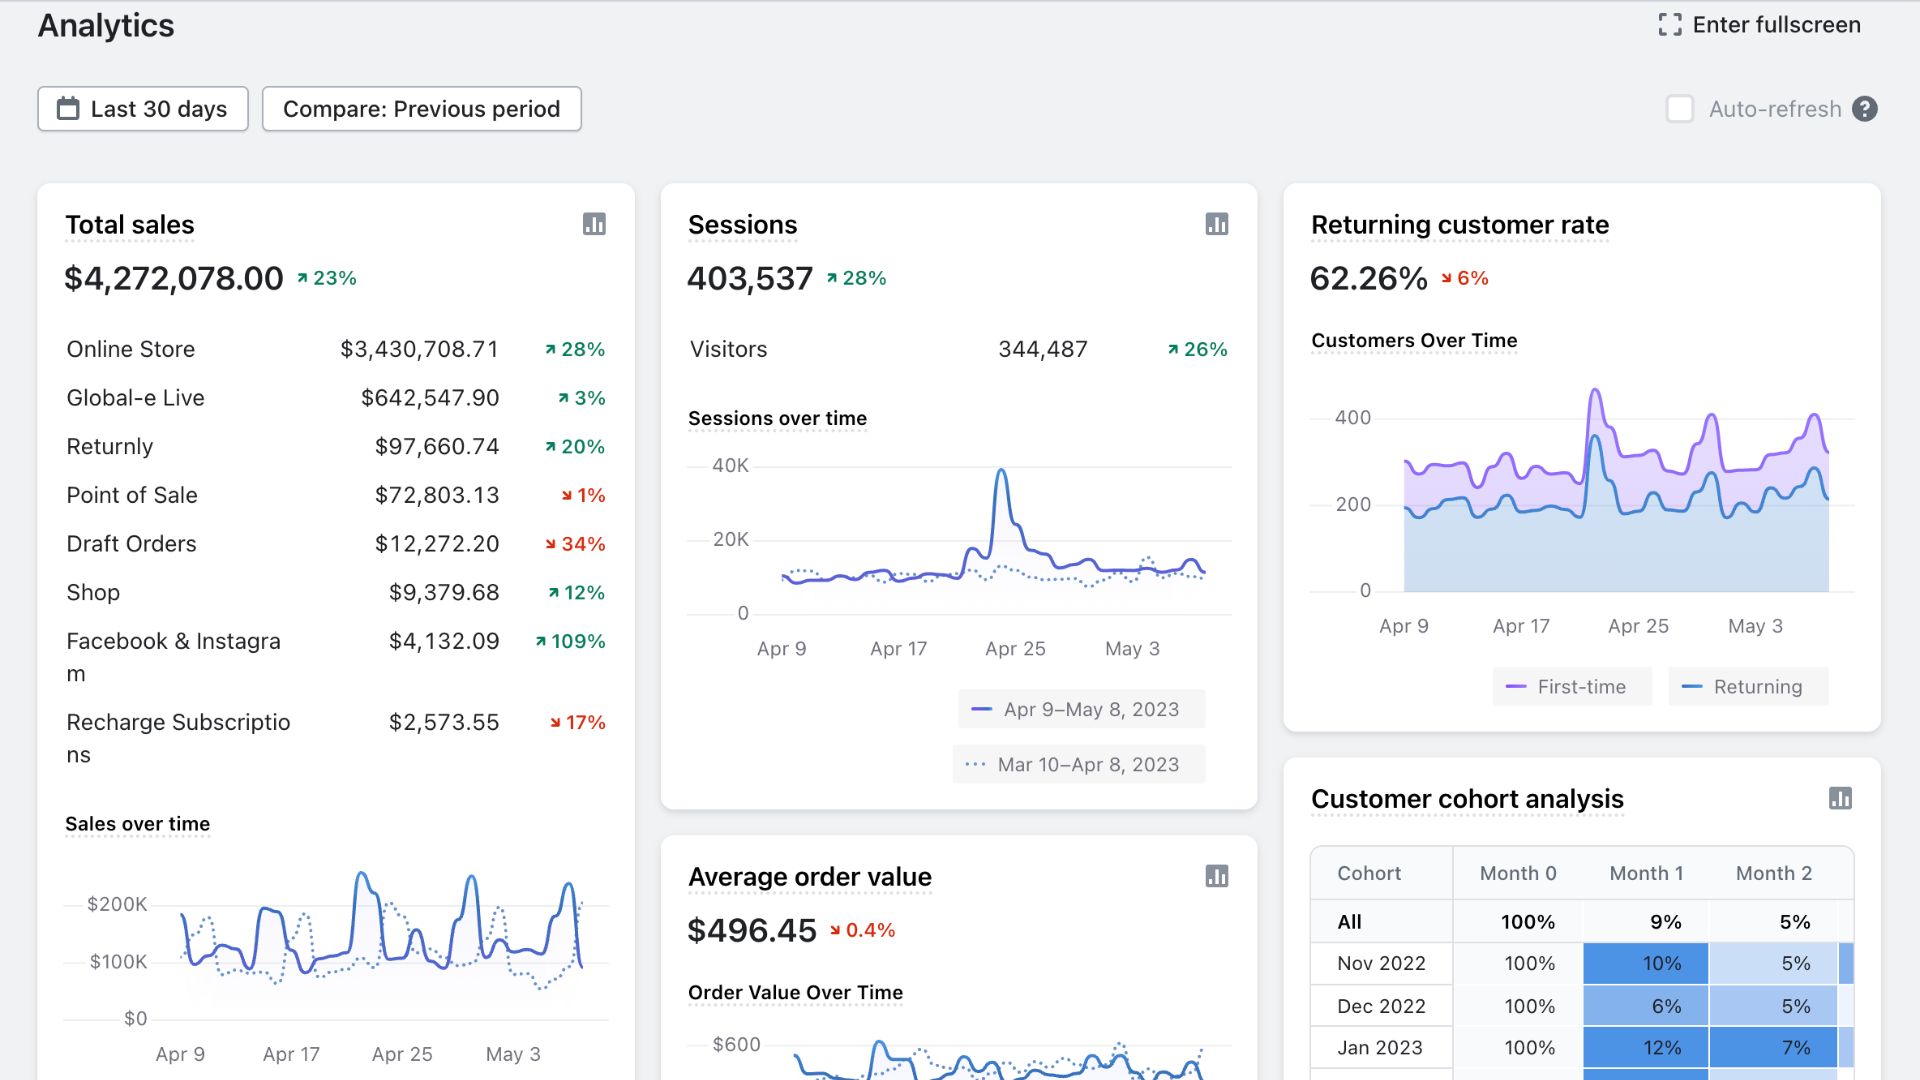Open the Sessions report icon
1920x1080 pixels.
[x=1216, y=224]
